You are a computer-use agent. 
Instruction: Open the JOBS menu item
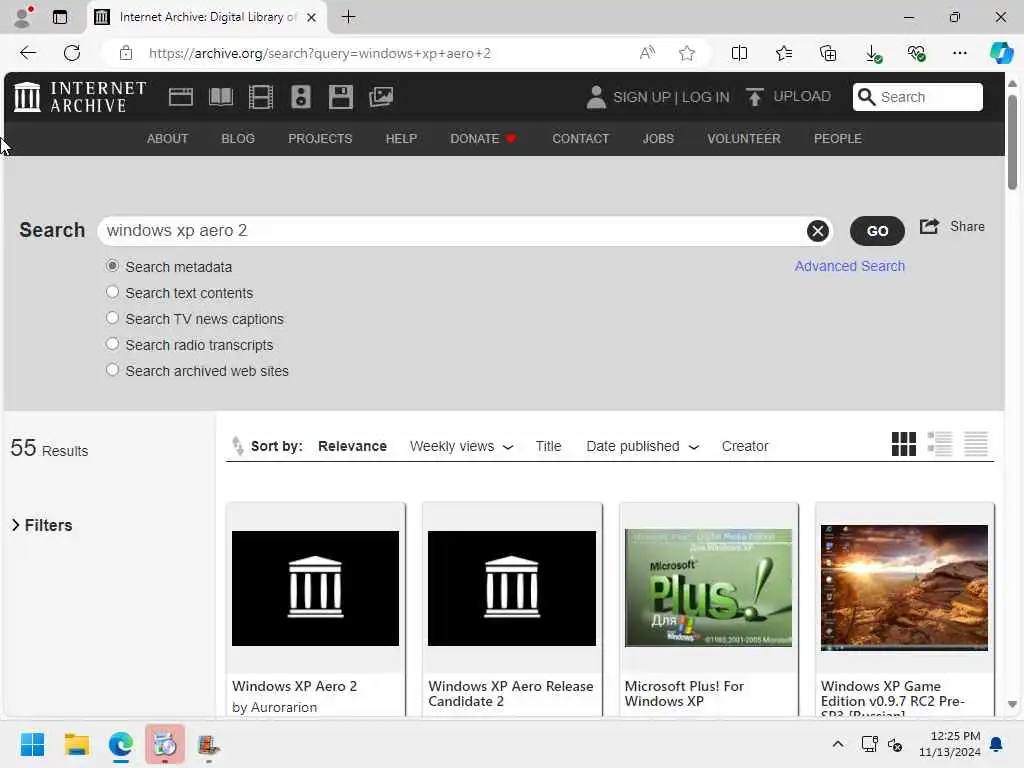click(x=658, y=138)
